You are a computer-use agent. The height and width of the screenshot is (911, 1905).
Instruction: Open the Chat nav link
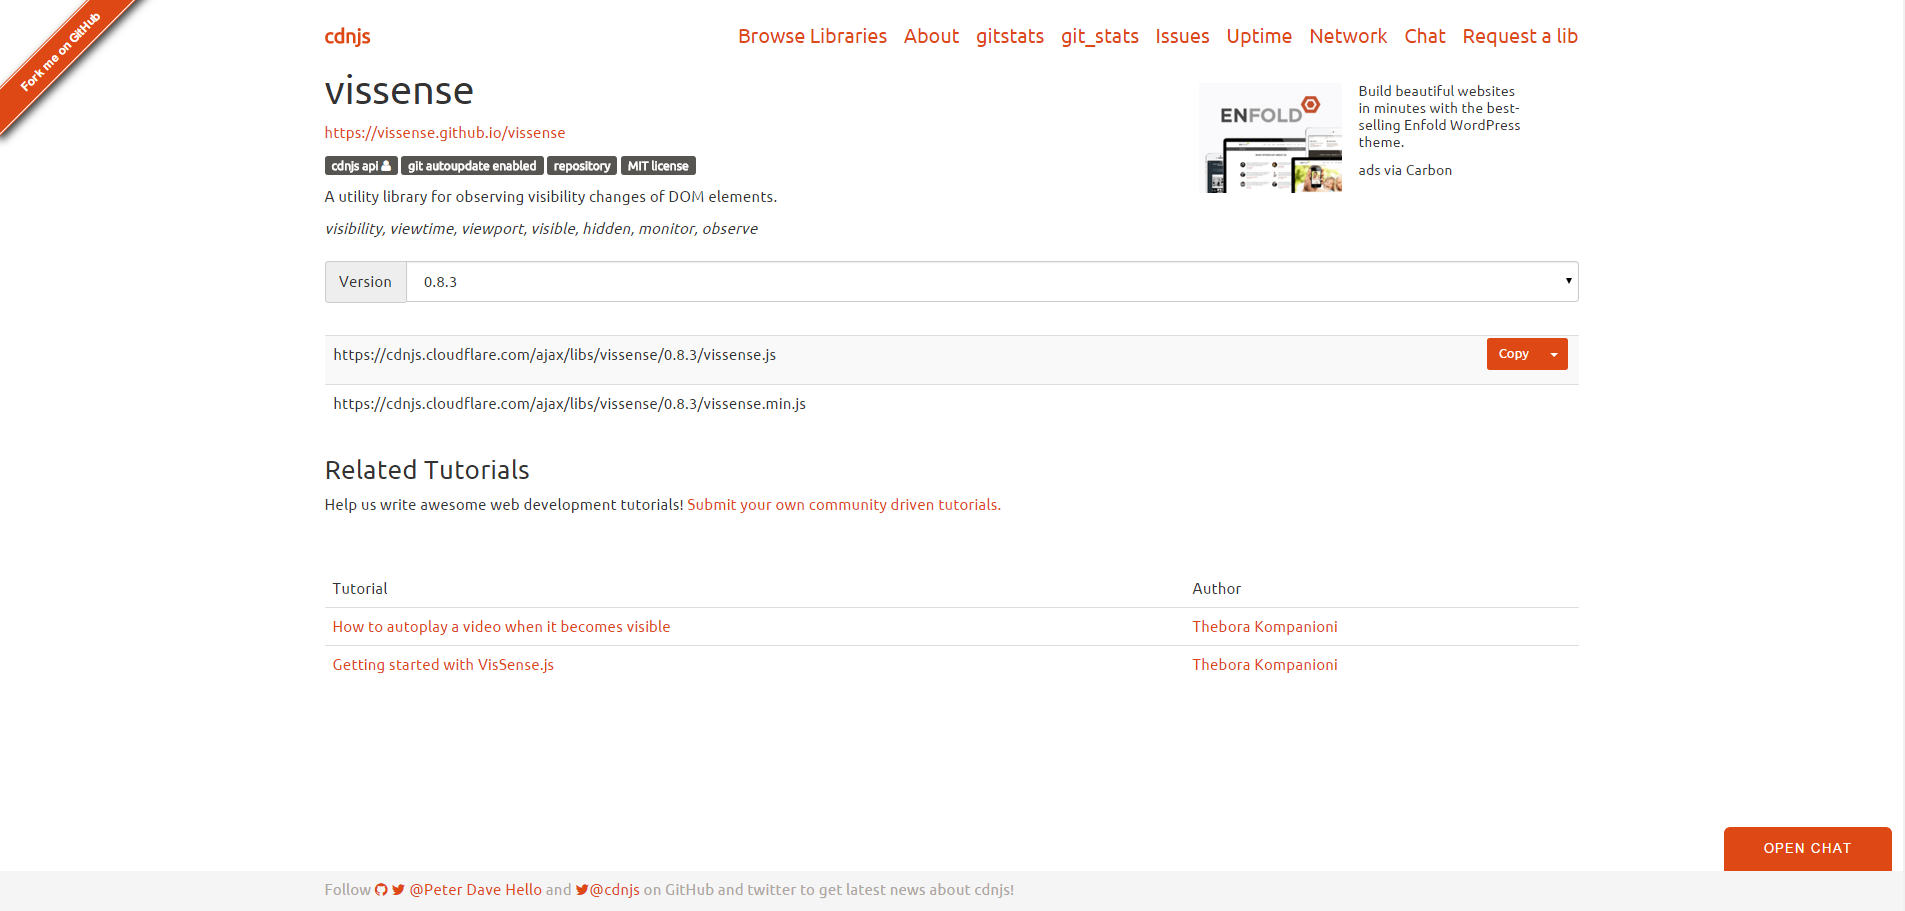[x=1425, y=36]
